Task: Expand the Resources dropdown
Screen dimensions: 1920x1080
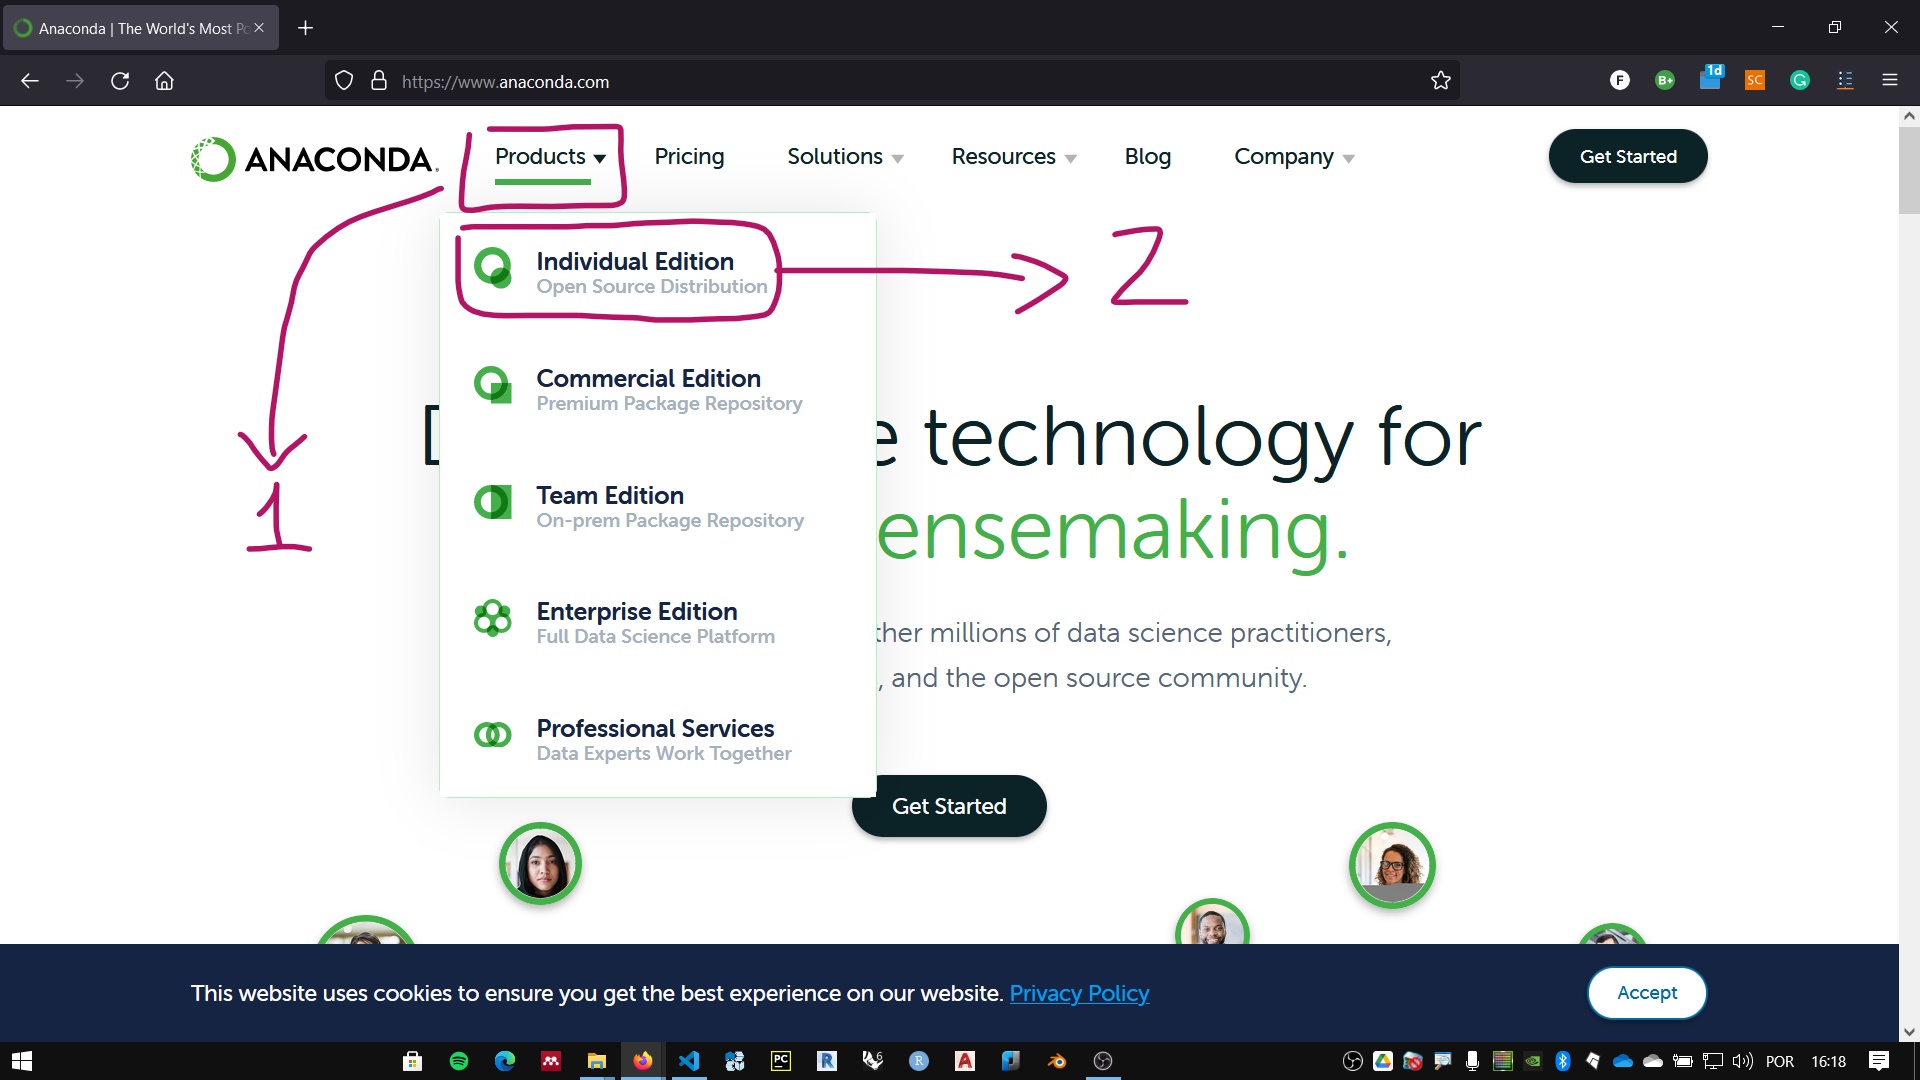Action: point(1014,157)
